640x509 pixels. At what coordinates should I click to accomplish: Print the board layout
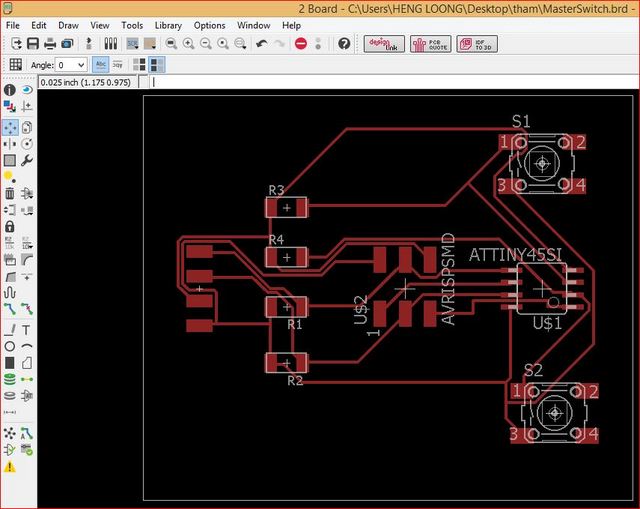click(50, 43)
